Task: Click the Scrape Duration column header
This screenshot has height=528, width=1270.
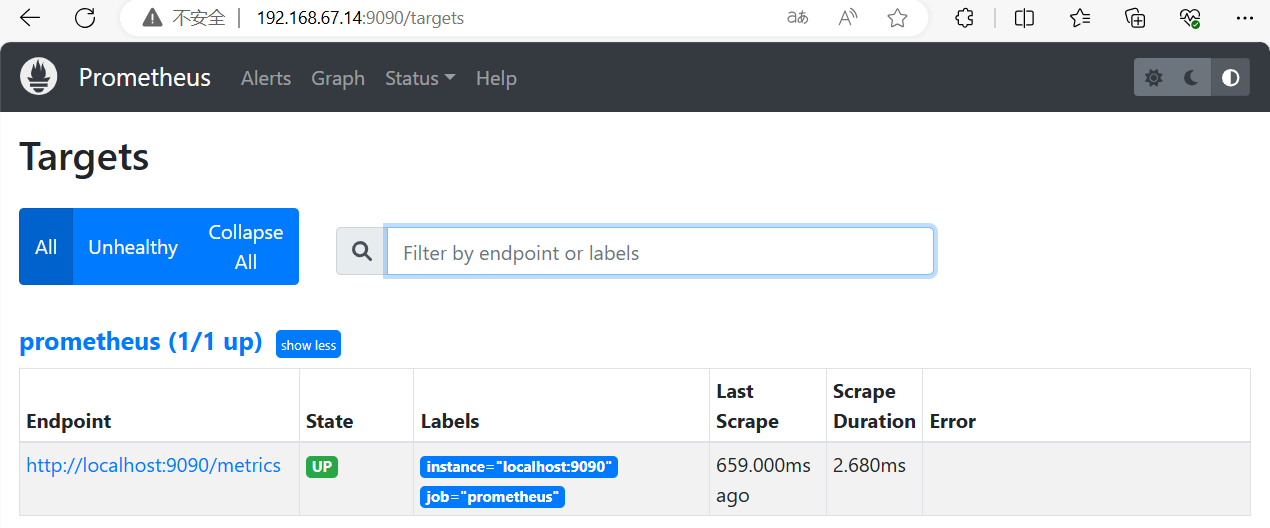Action: 874,406
